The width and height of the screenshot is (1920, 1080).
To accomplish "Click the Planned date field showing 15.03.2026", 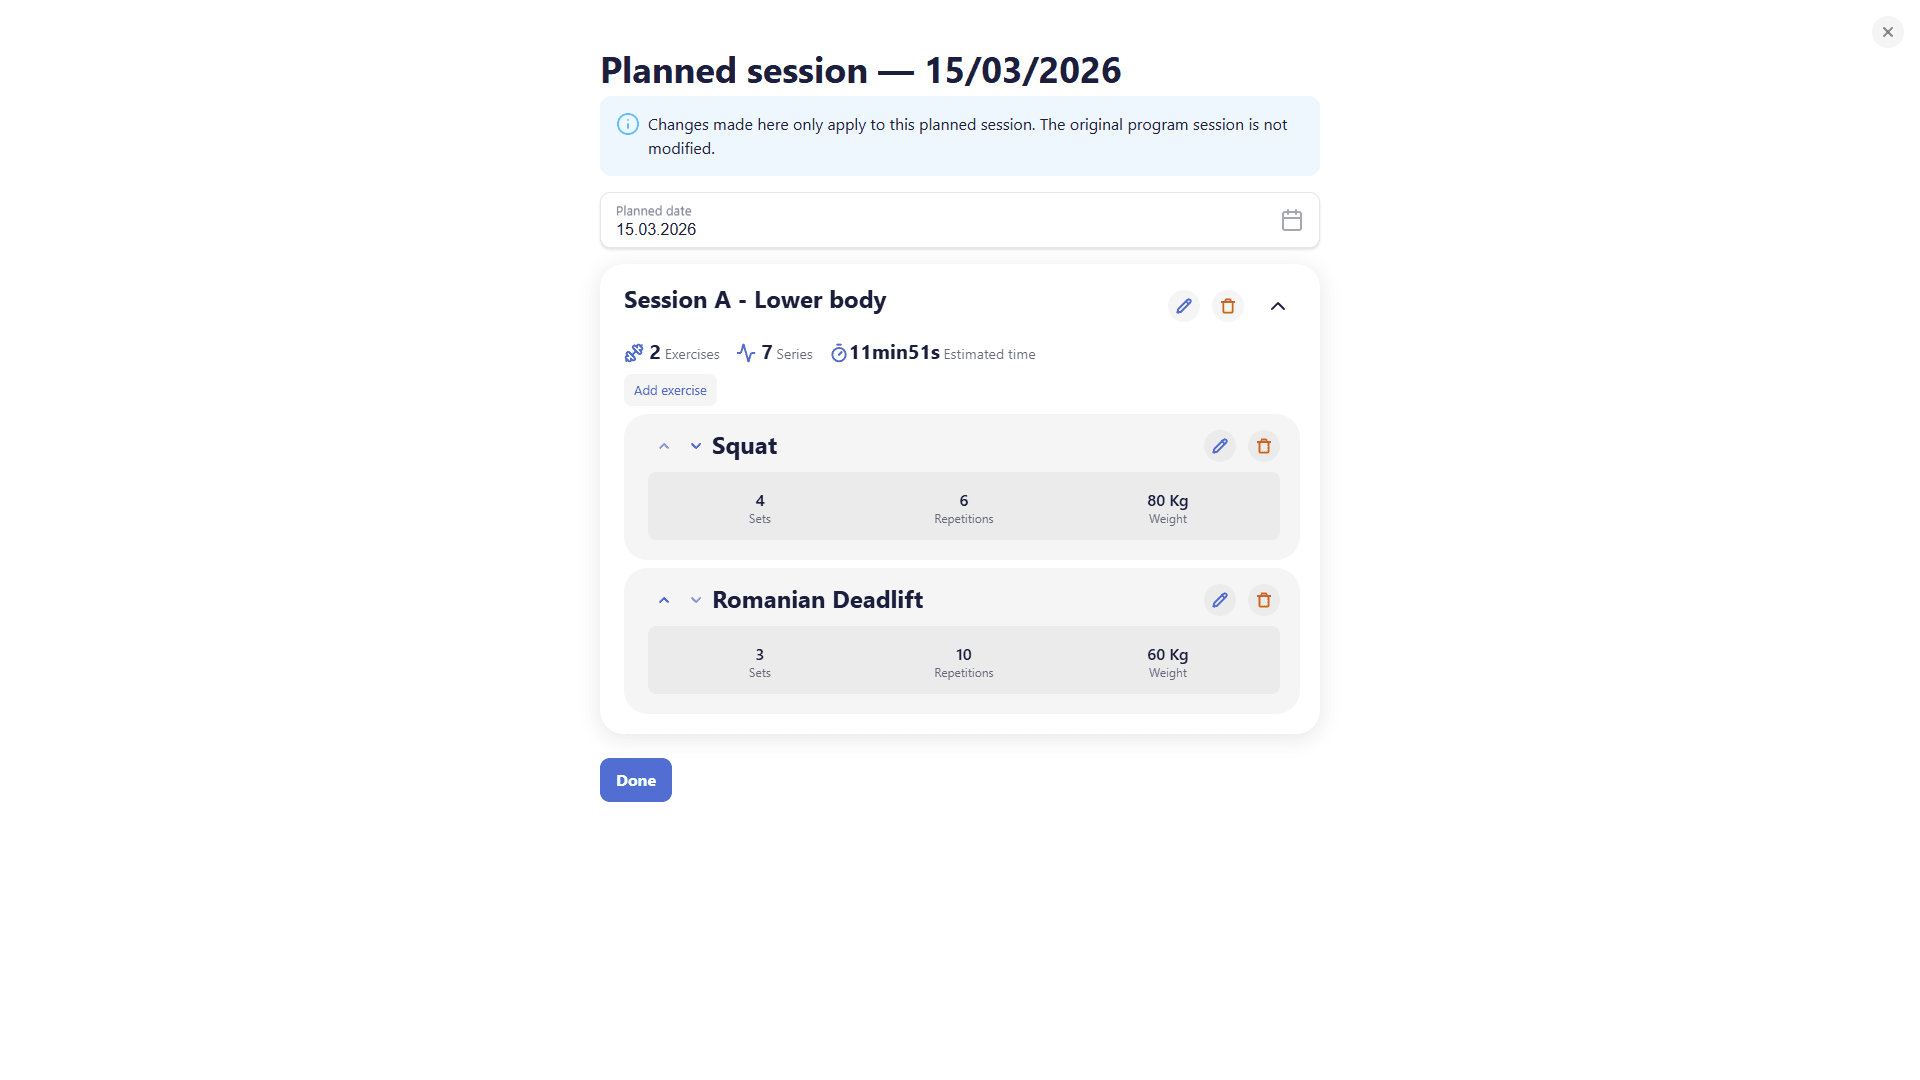I will [655, 229].
